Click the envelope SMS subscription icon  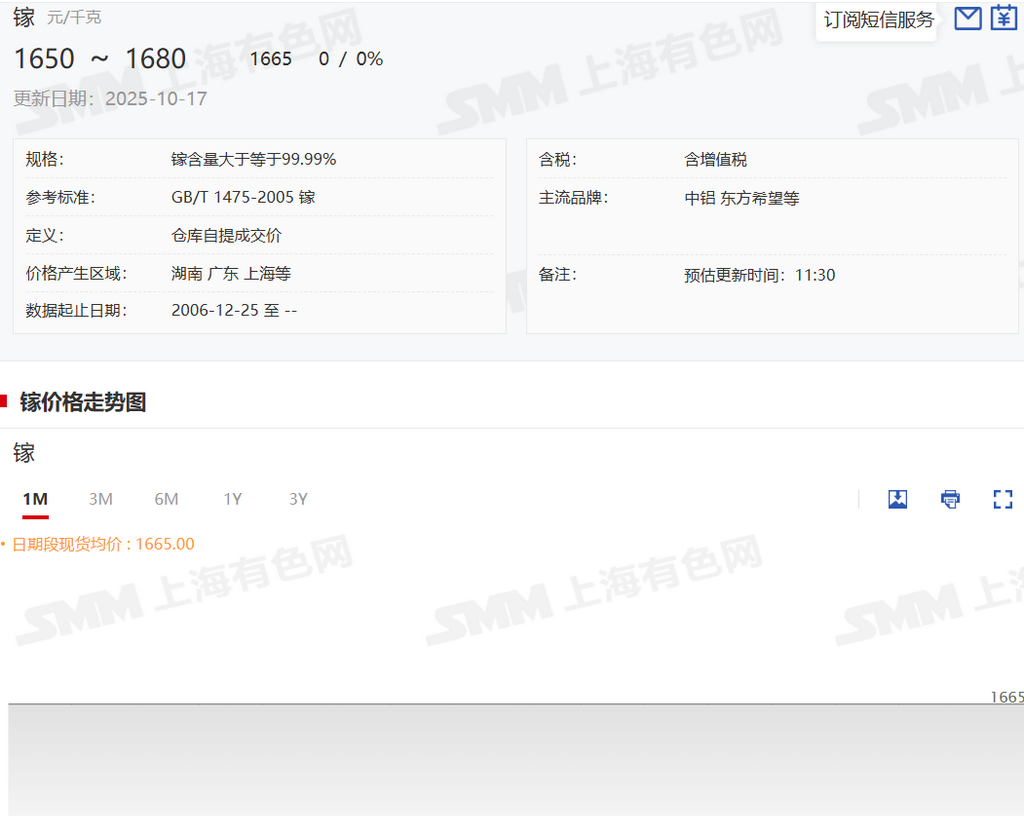[x=967, y=18]
